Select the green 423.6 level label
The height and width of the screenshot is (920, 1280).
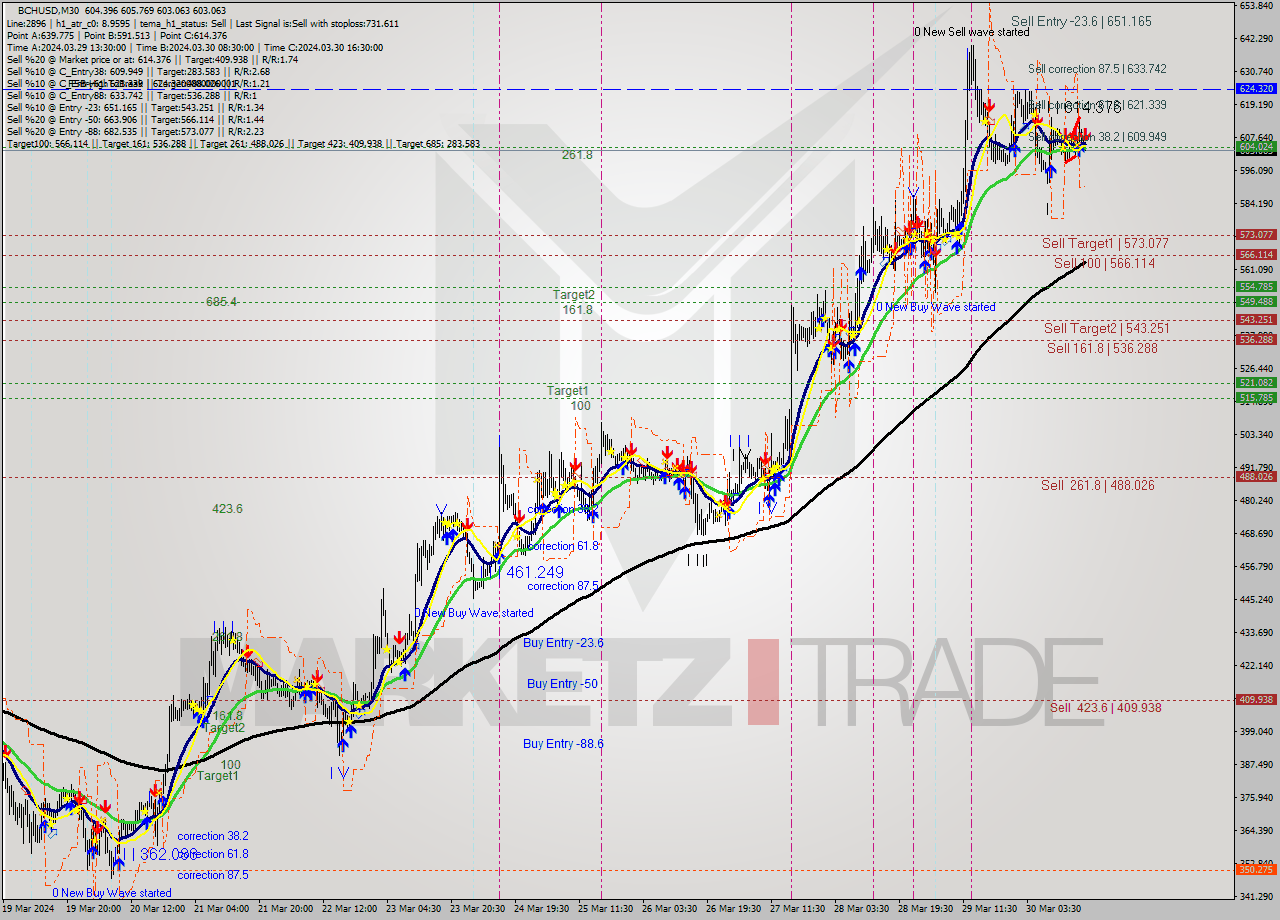(x=227, y=509)
